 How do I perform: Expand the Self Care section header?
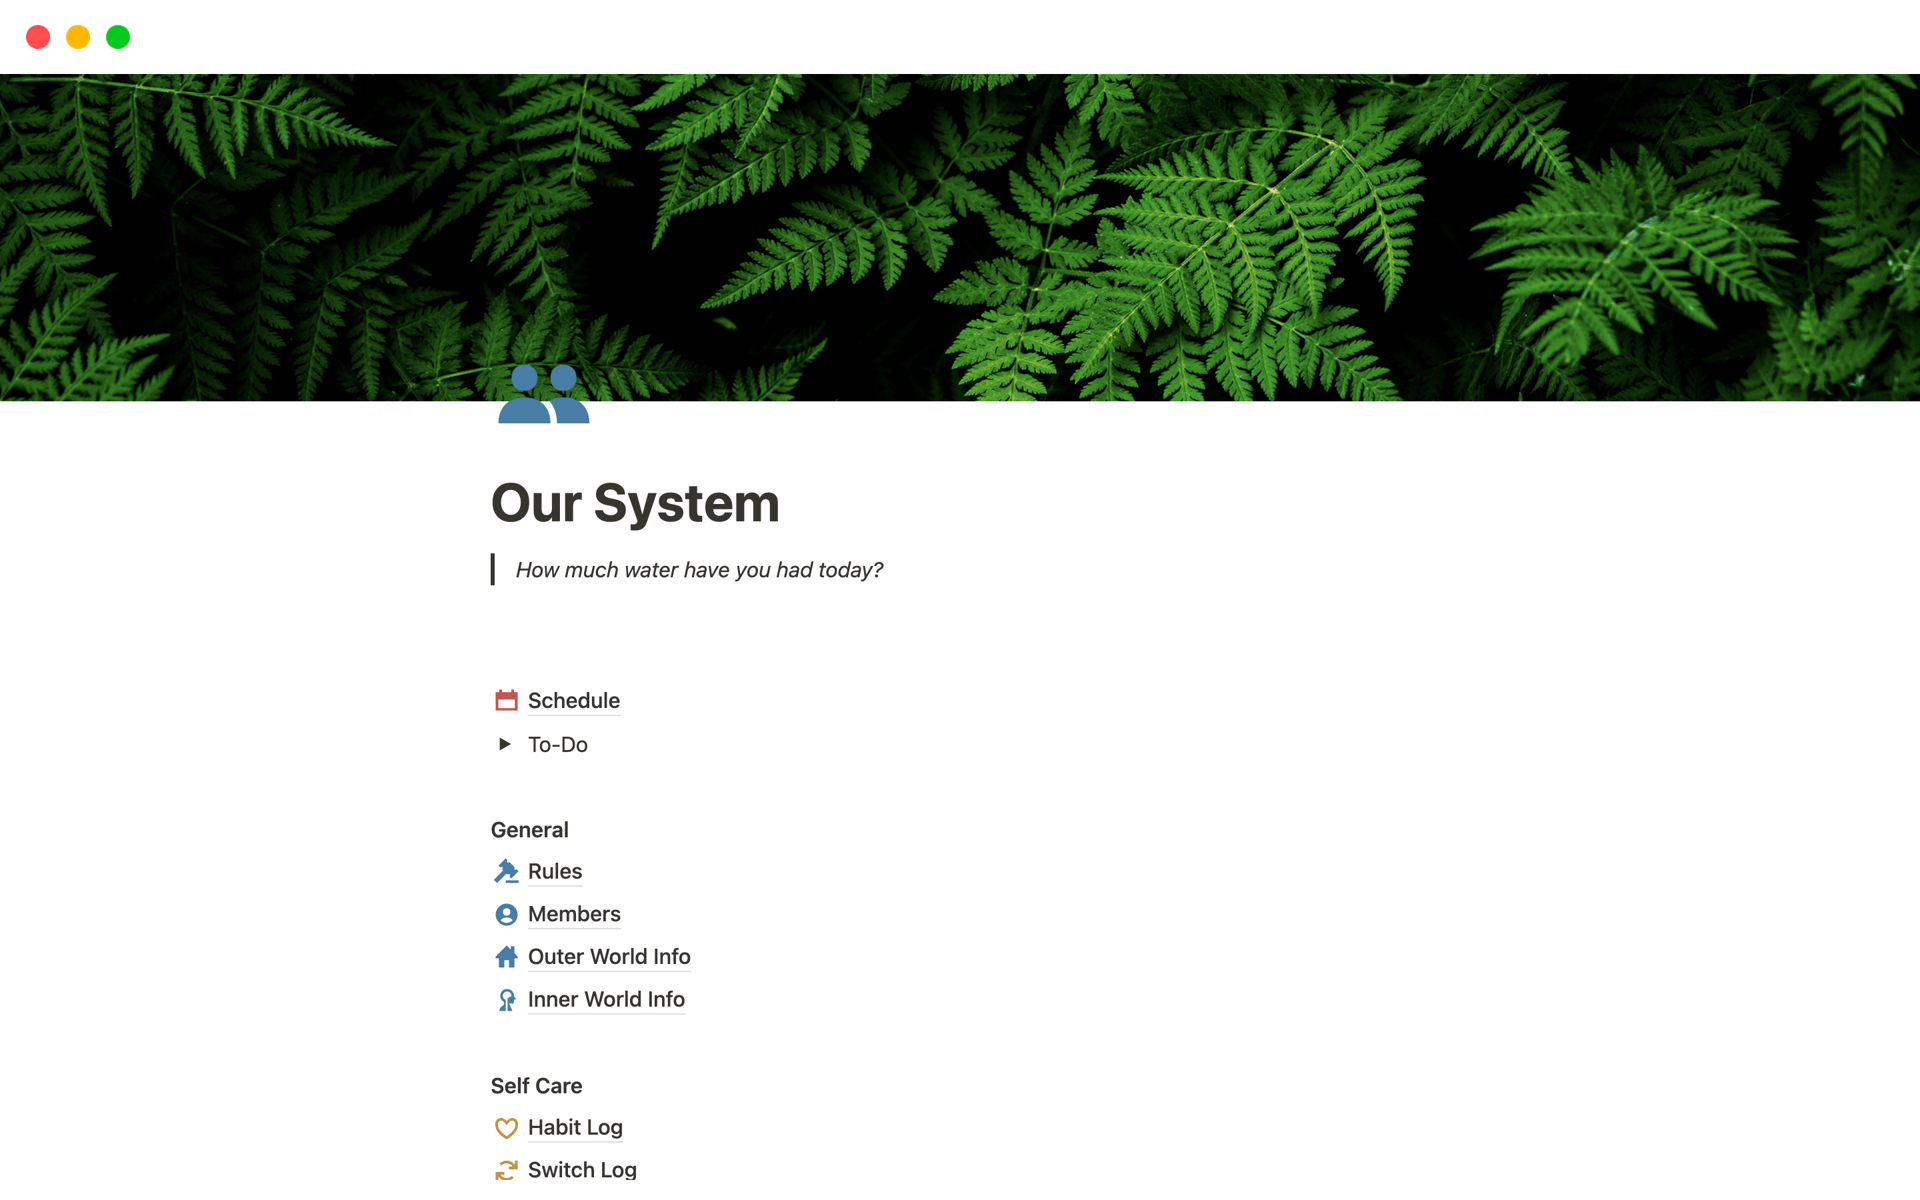pos(538,1084)
